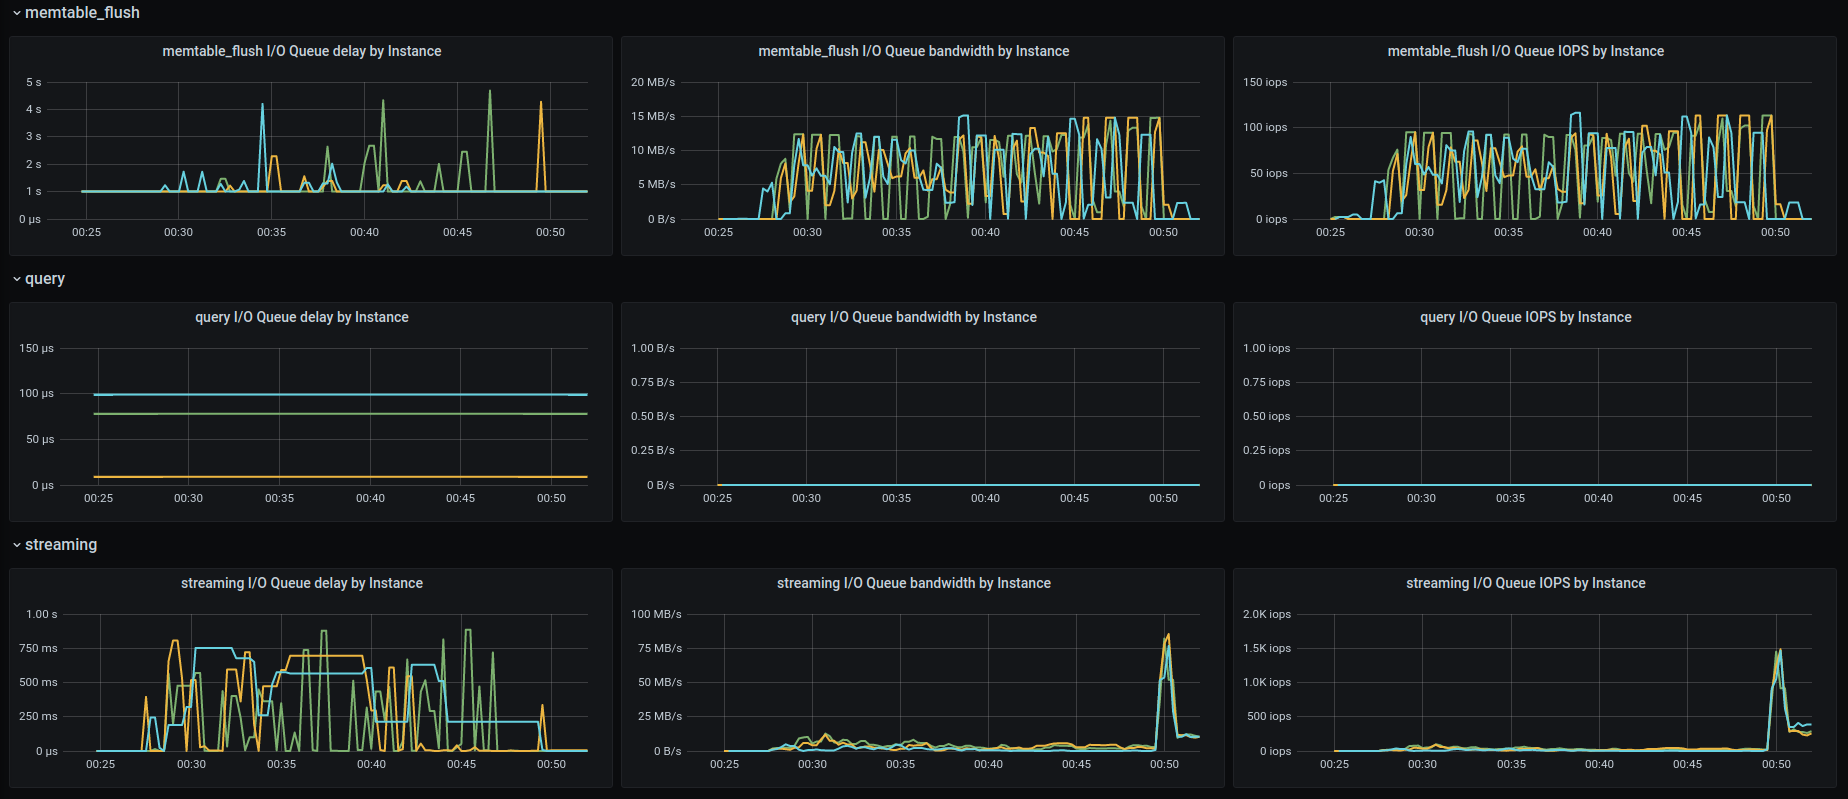Click the "2.0K iops" axis label
Screen dimensions: 1848x799
point(1267,614)
